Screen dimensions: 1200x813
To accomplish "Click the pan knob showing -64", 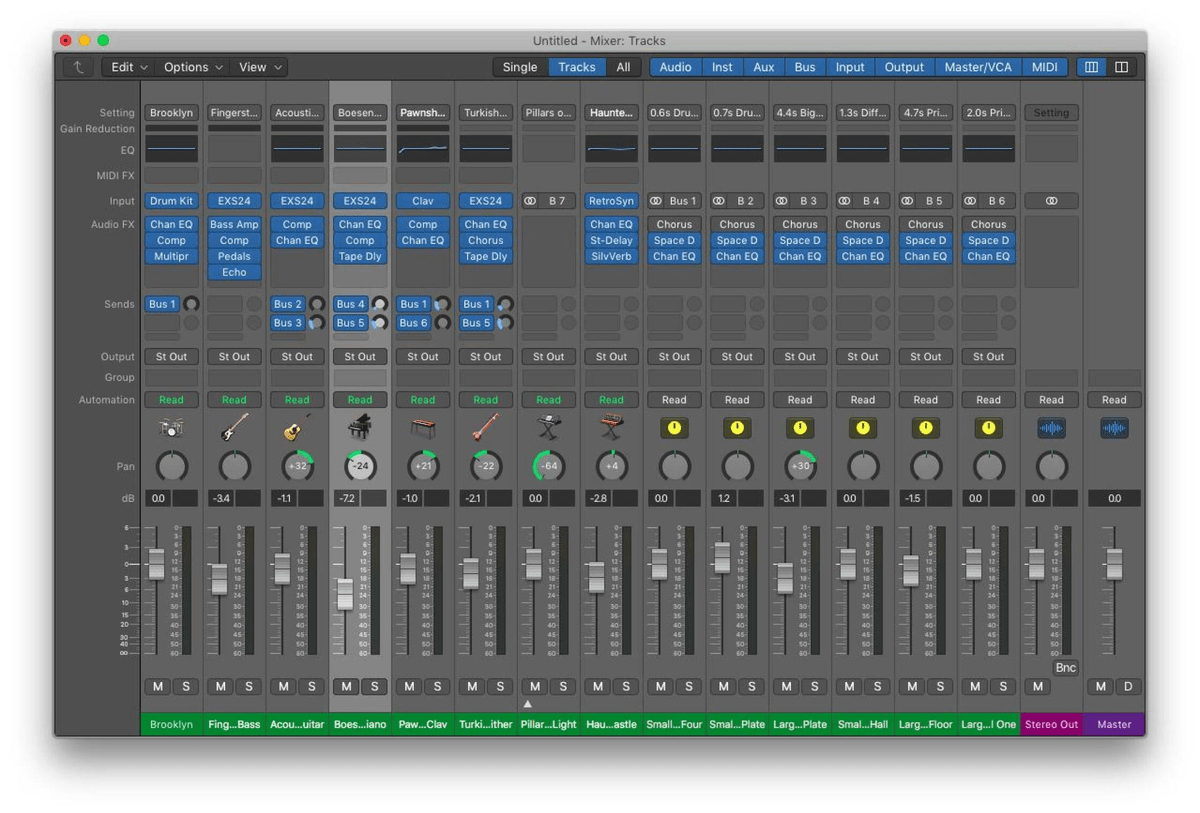I will 549,466.
